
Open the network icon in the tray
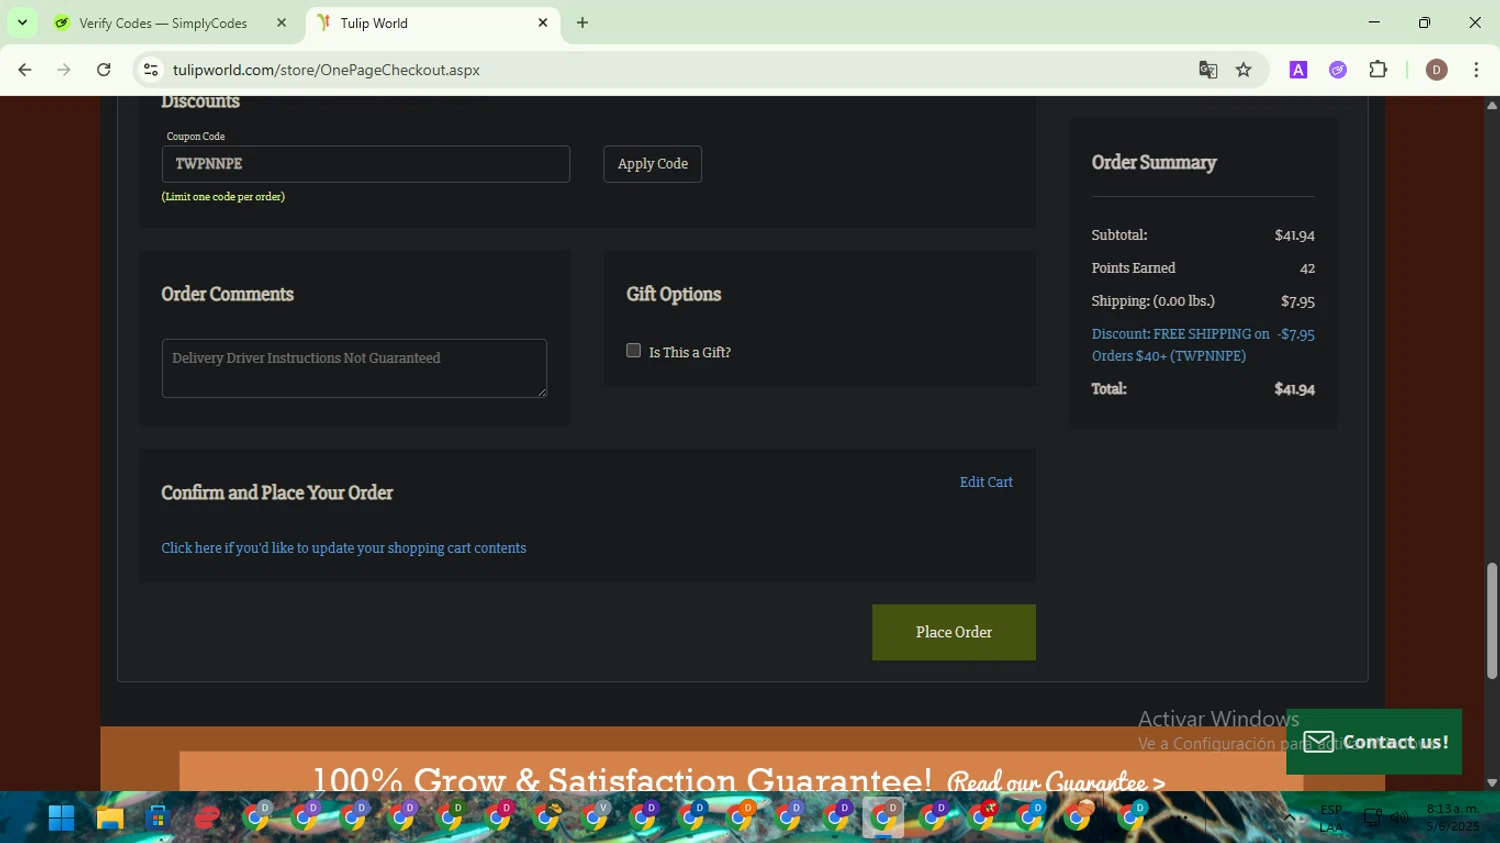pyautogui.click(x=1373, y=818)
